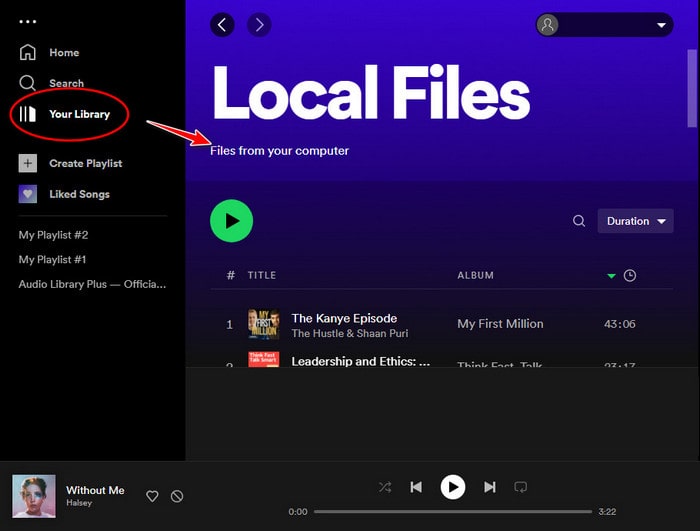Expand the user profile menu
The height and width of the screenshot is (531, 700).
coord(604,25)
